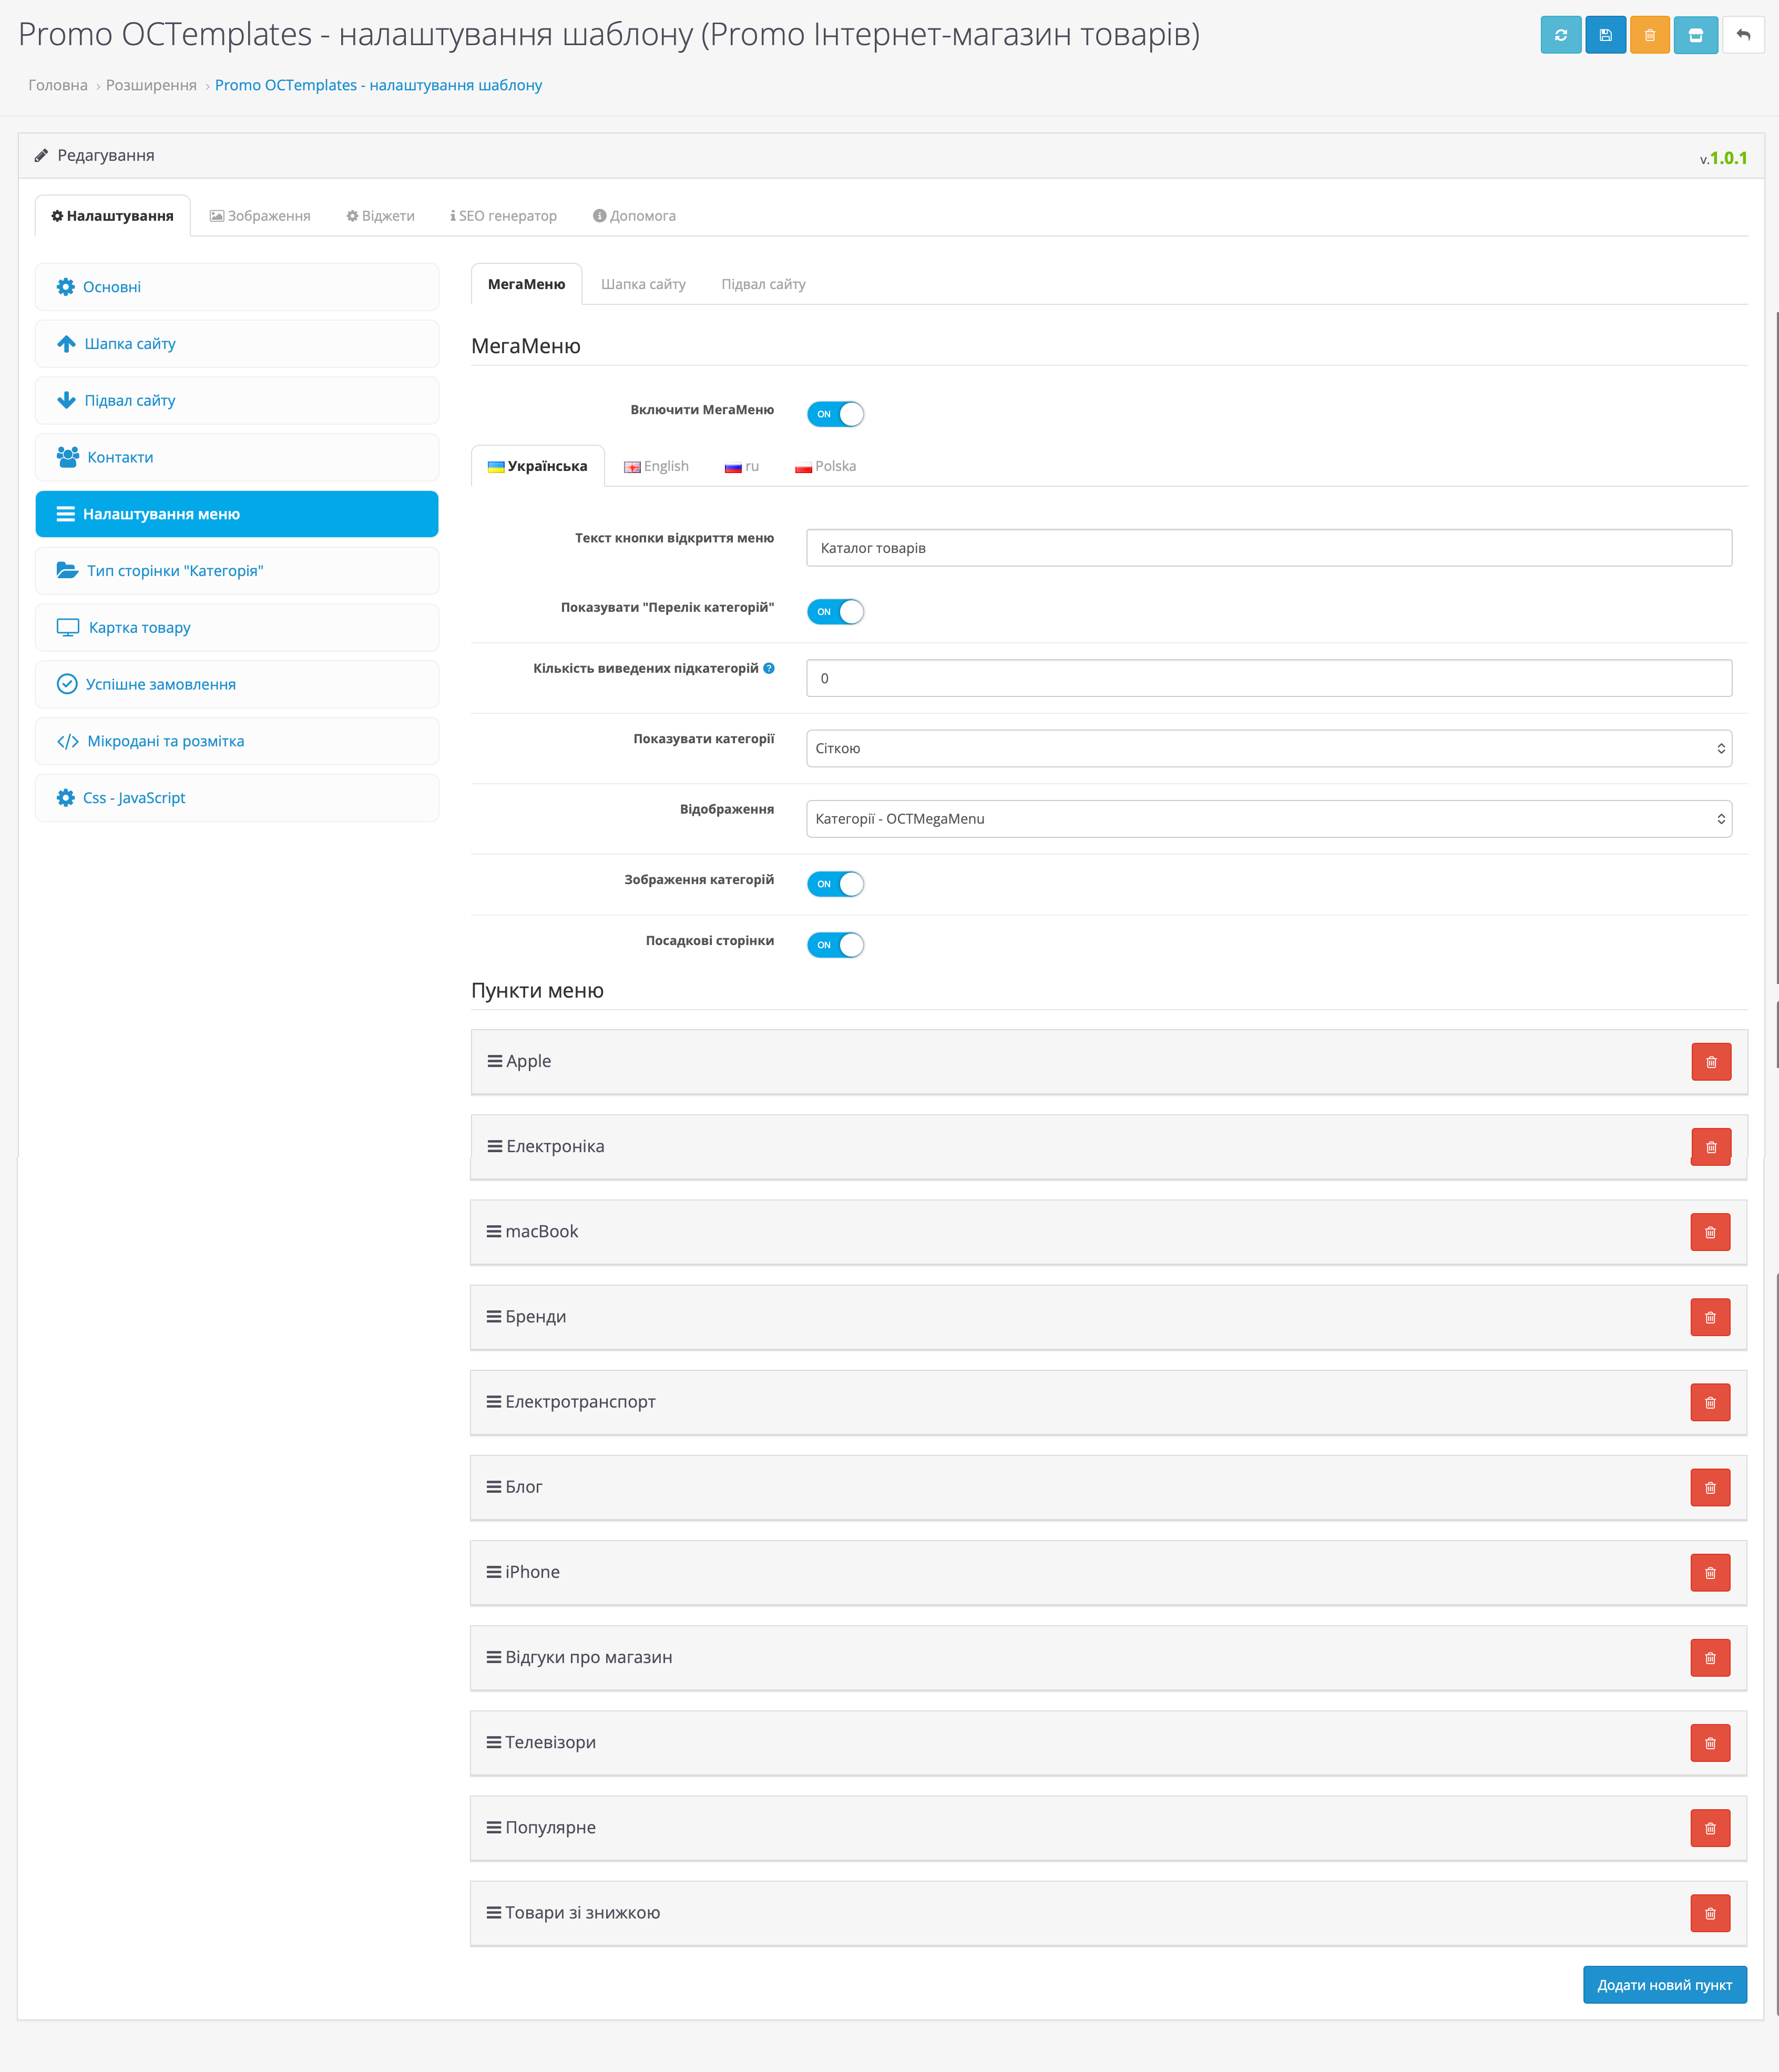
Task: Click the orange trash icon button
Action: click(1649, 35)
